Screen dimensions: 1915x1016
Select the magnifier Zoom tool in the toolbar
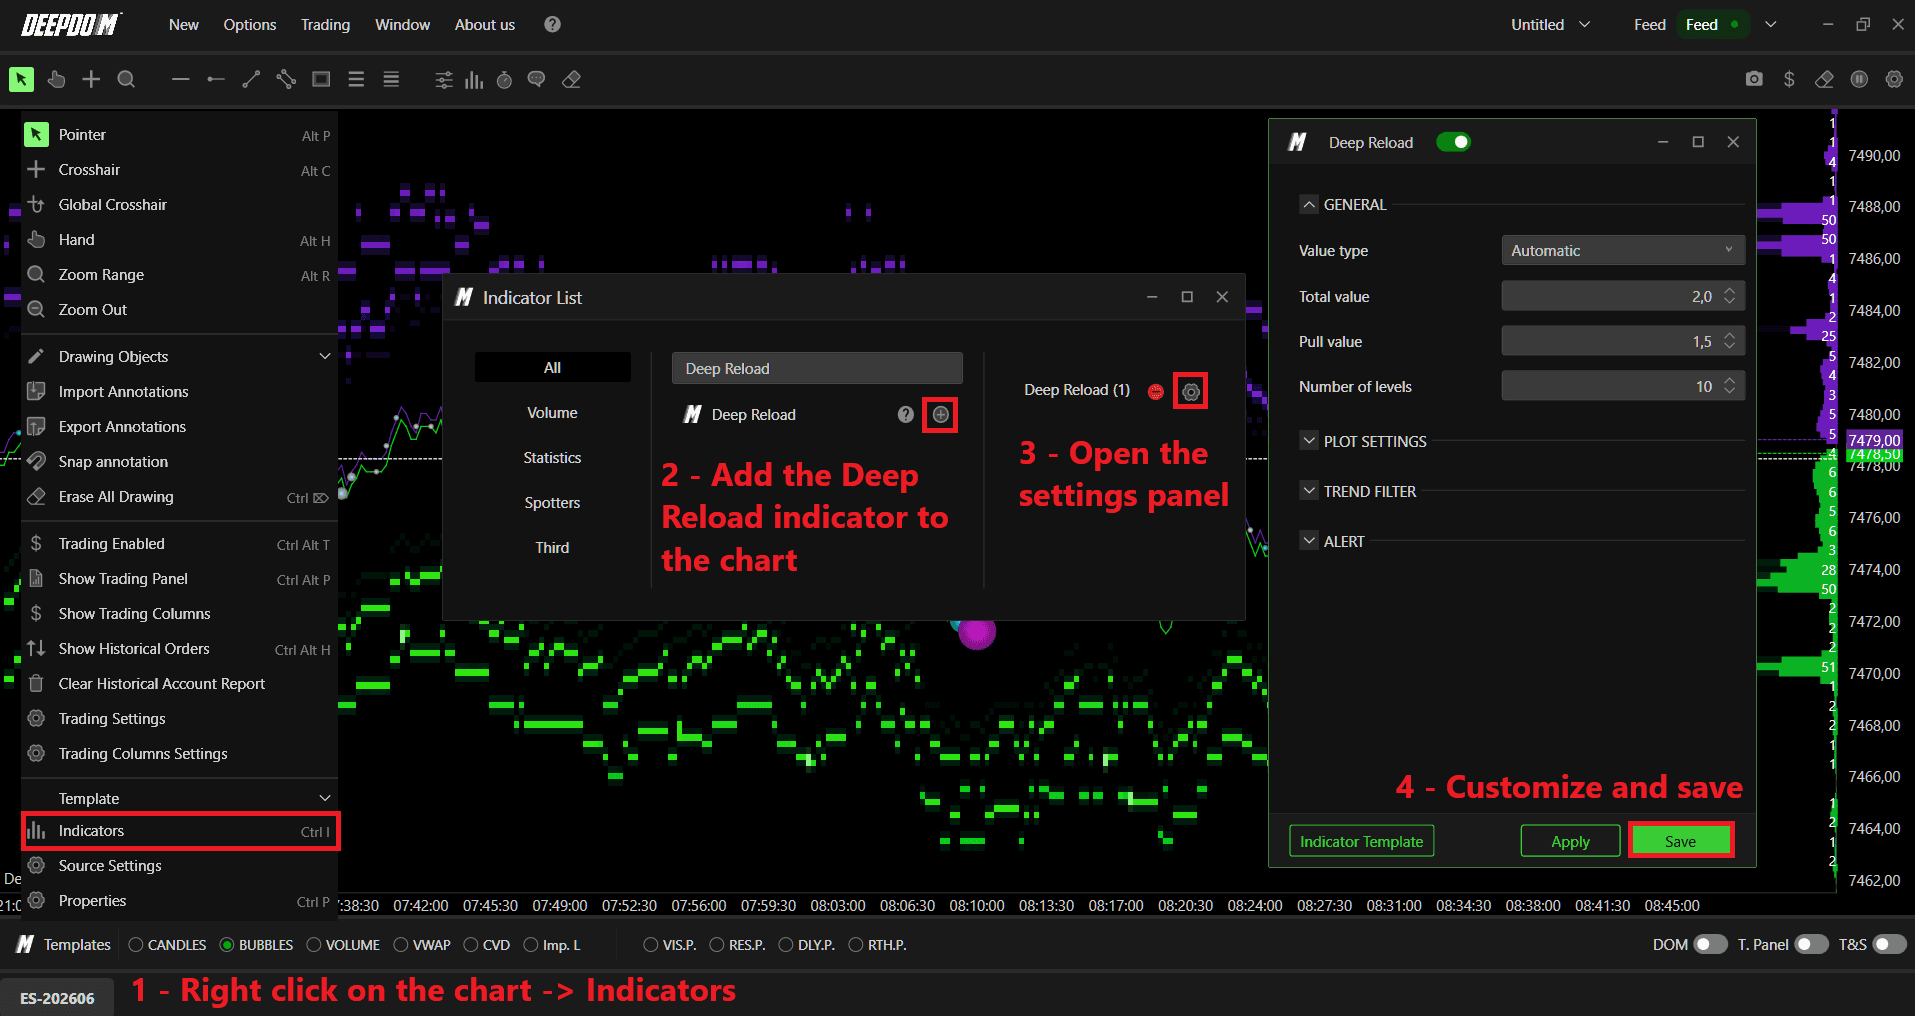point(126,79)
